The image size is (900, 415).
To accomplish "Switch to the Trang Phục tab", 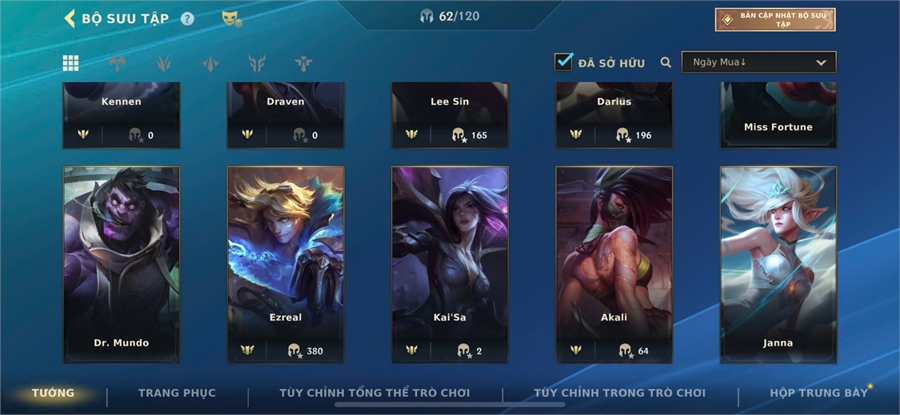I will 177,393.
